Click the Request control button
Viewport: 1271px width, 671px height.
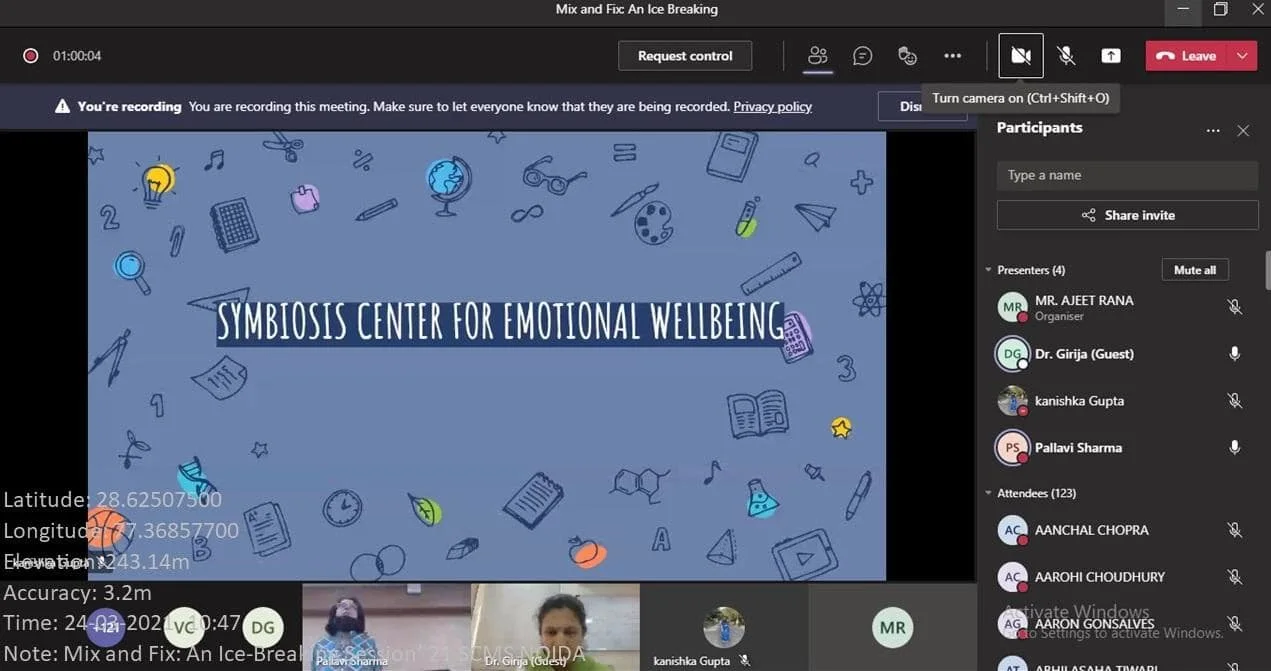685,56
